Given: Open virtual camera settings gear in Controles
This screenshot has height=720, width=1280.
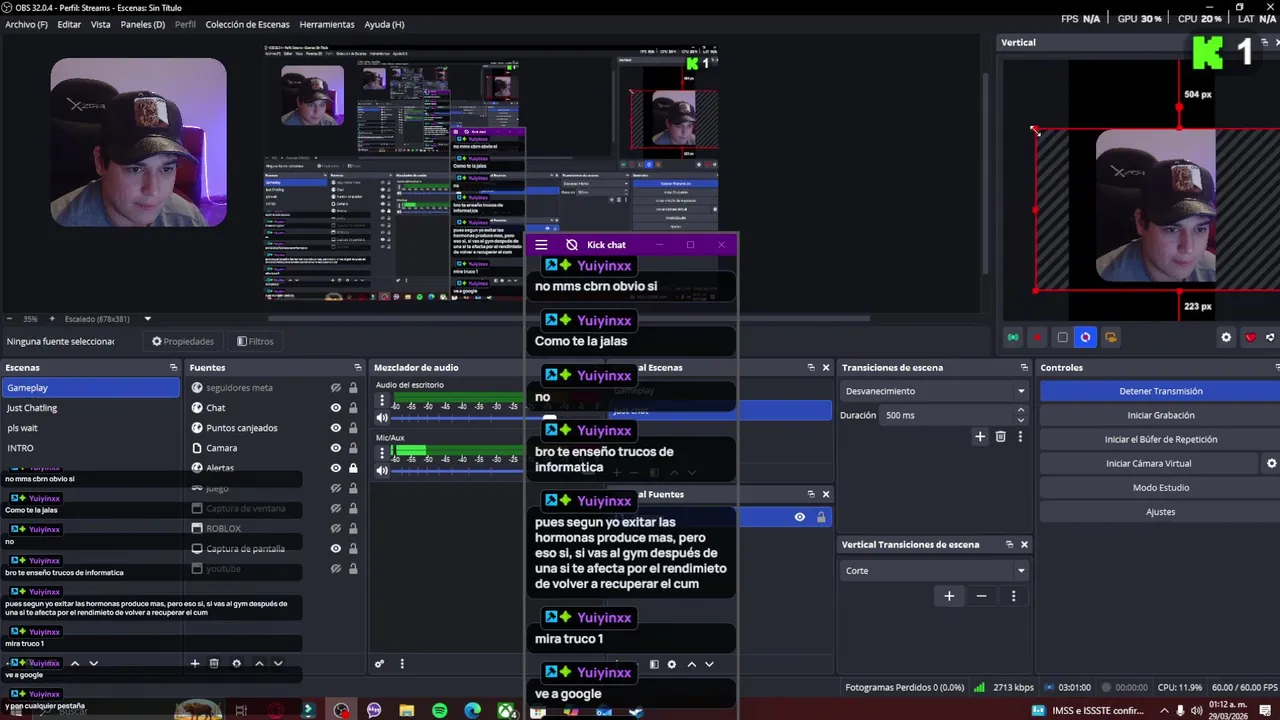Looking at the screenshot, I should pyautogui.click(x=1272, y=464).
